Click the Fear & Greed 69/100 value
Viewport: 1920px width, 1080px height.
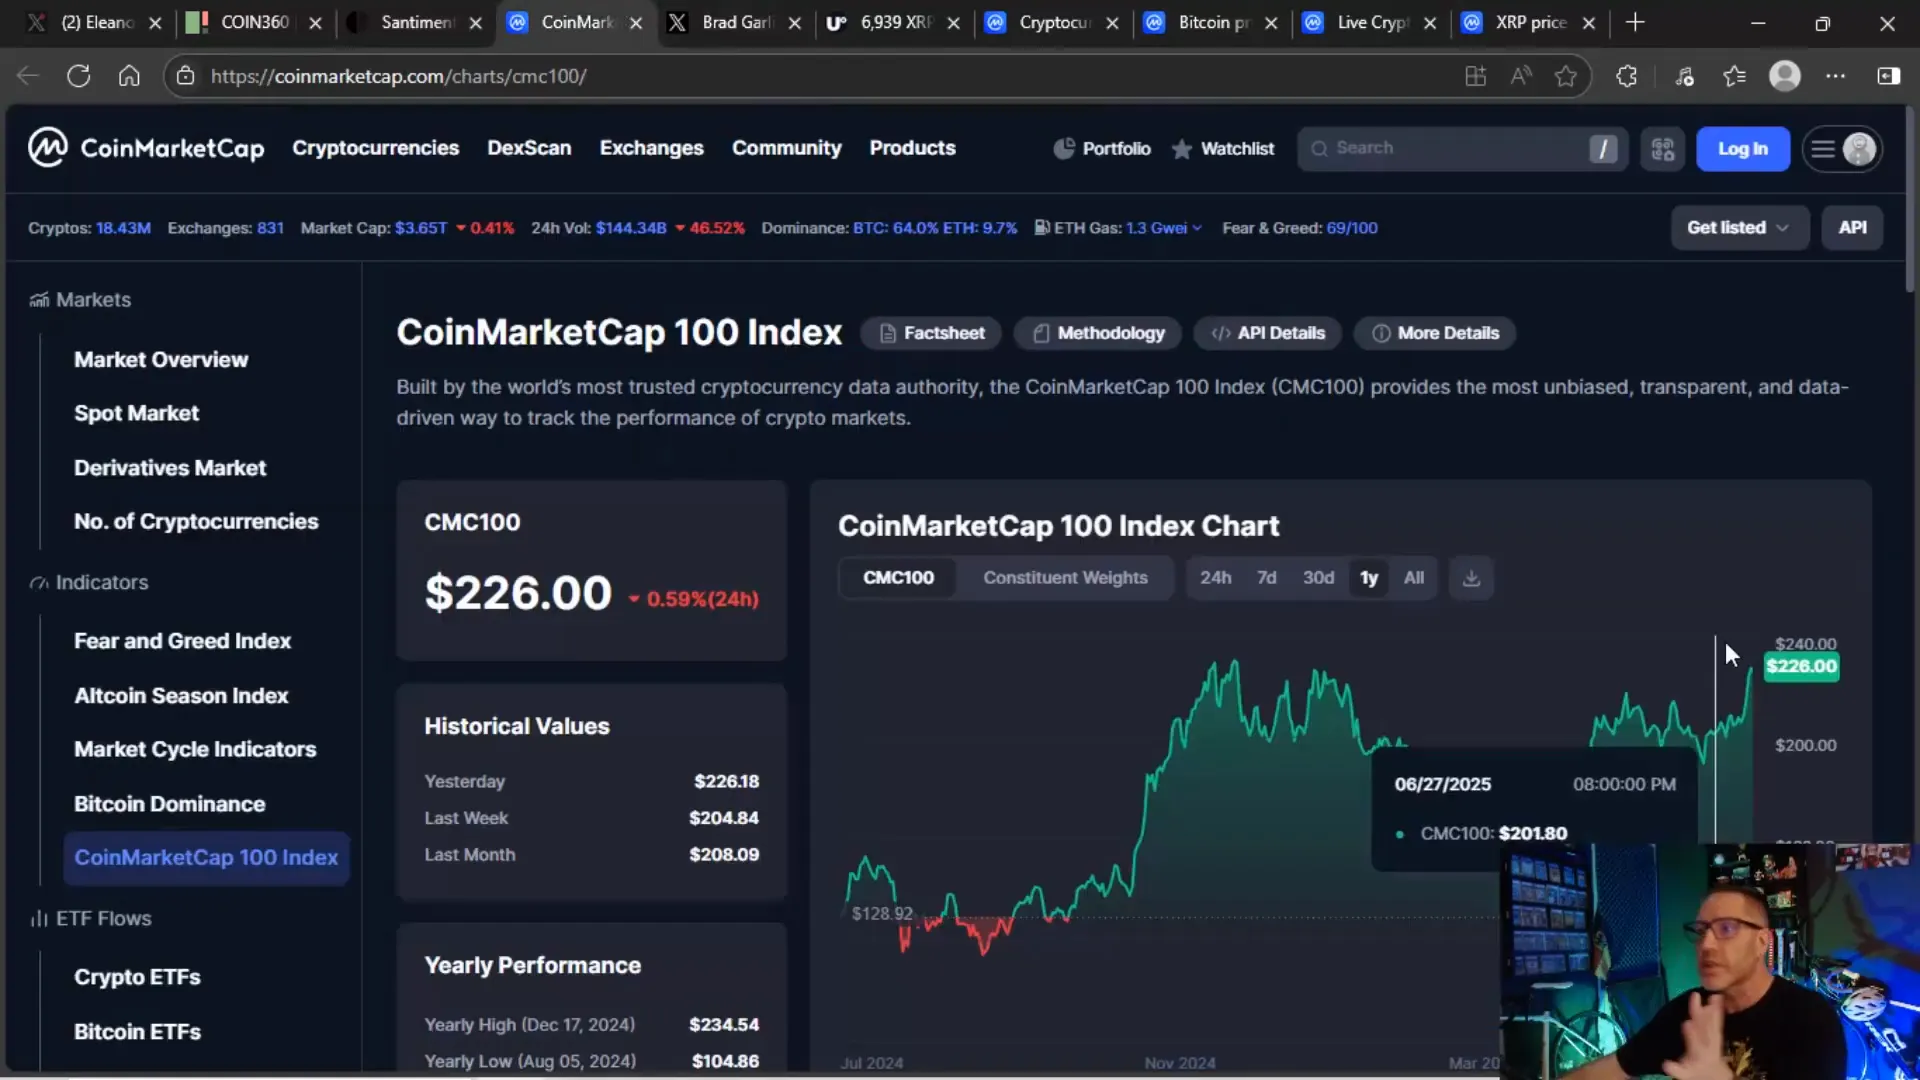click(x=1351, y=228)
